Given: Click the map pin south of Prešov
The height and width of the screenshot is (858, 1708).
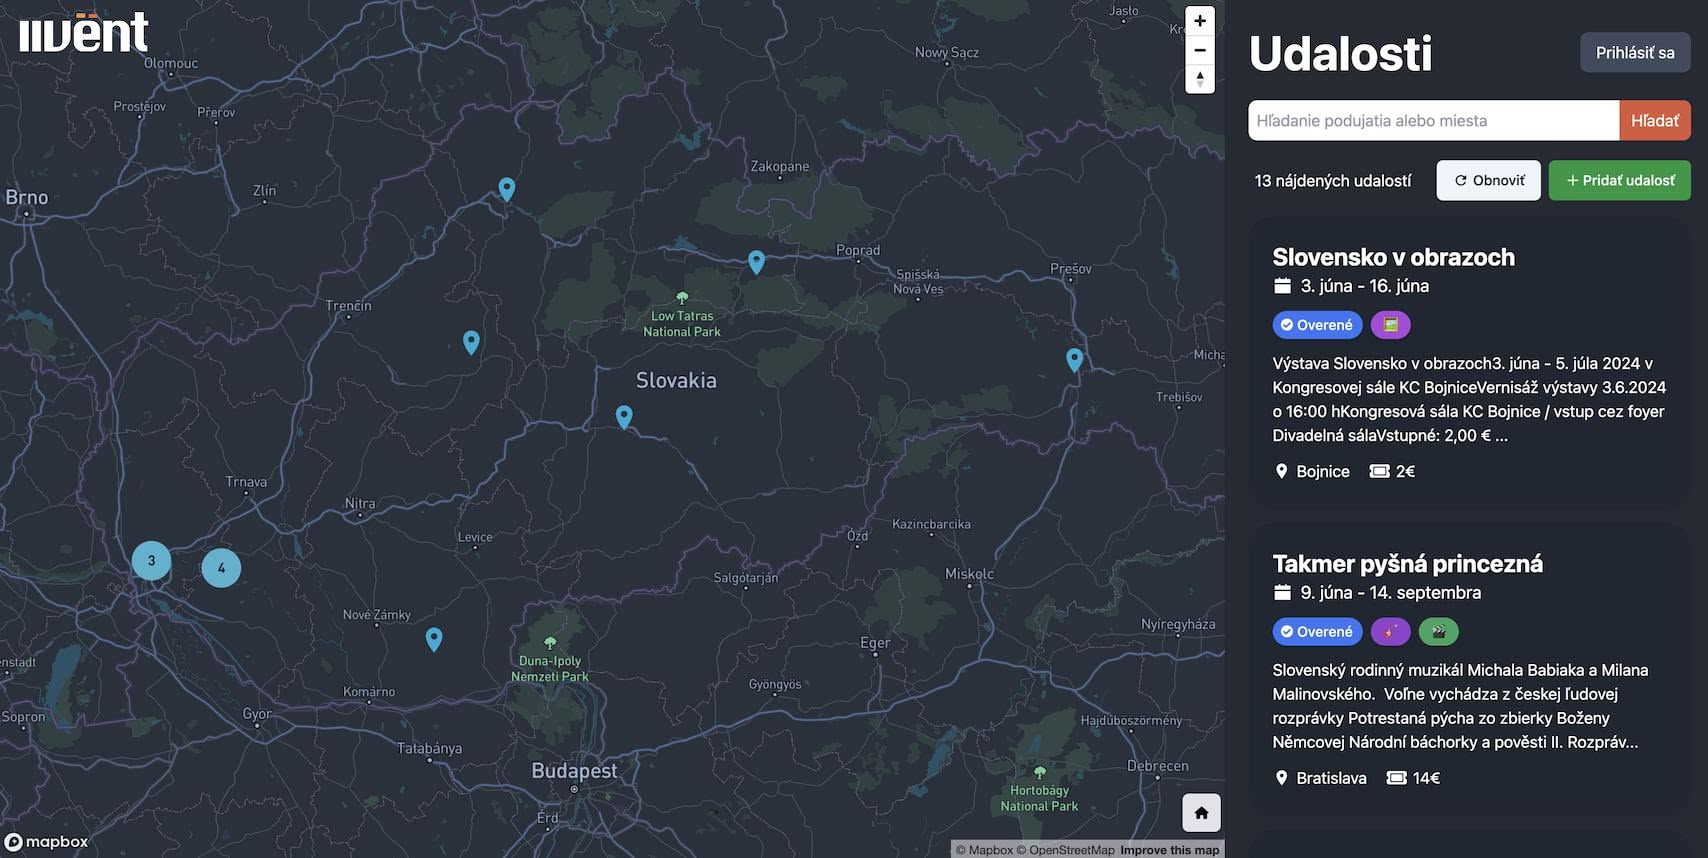Looking at the screenshot, I should (1074, 359).
